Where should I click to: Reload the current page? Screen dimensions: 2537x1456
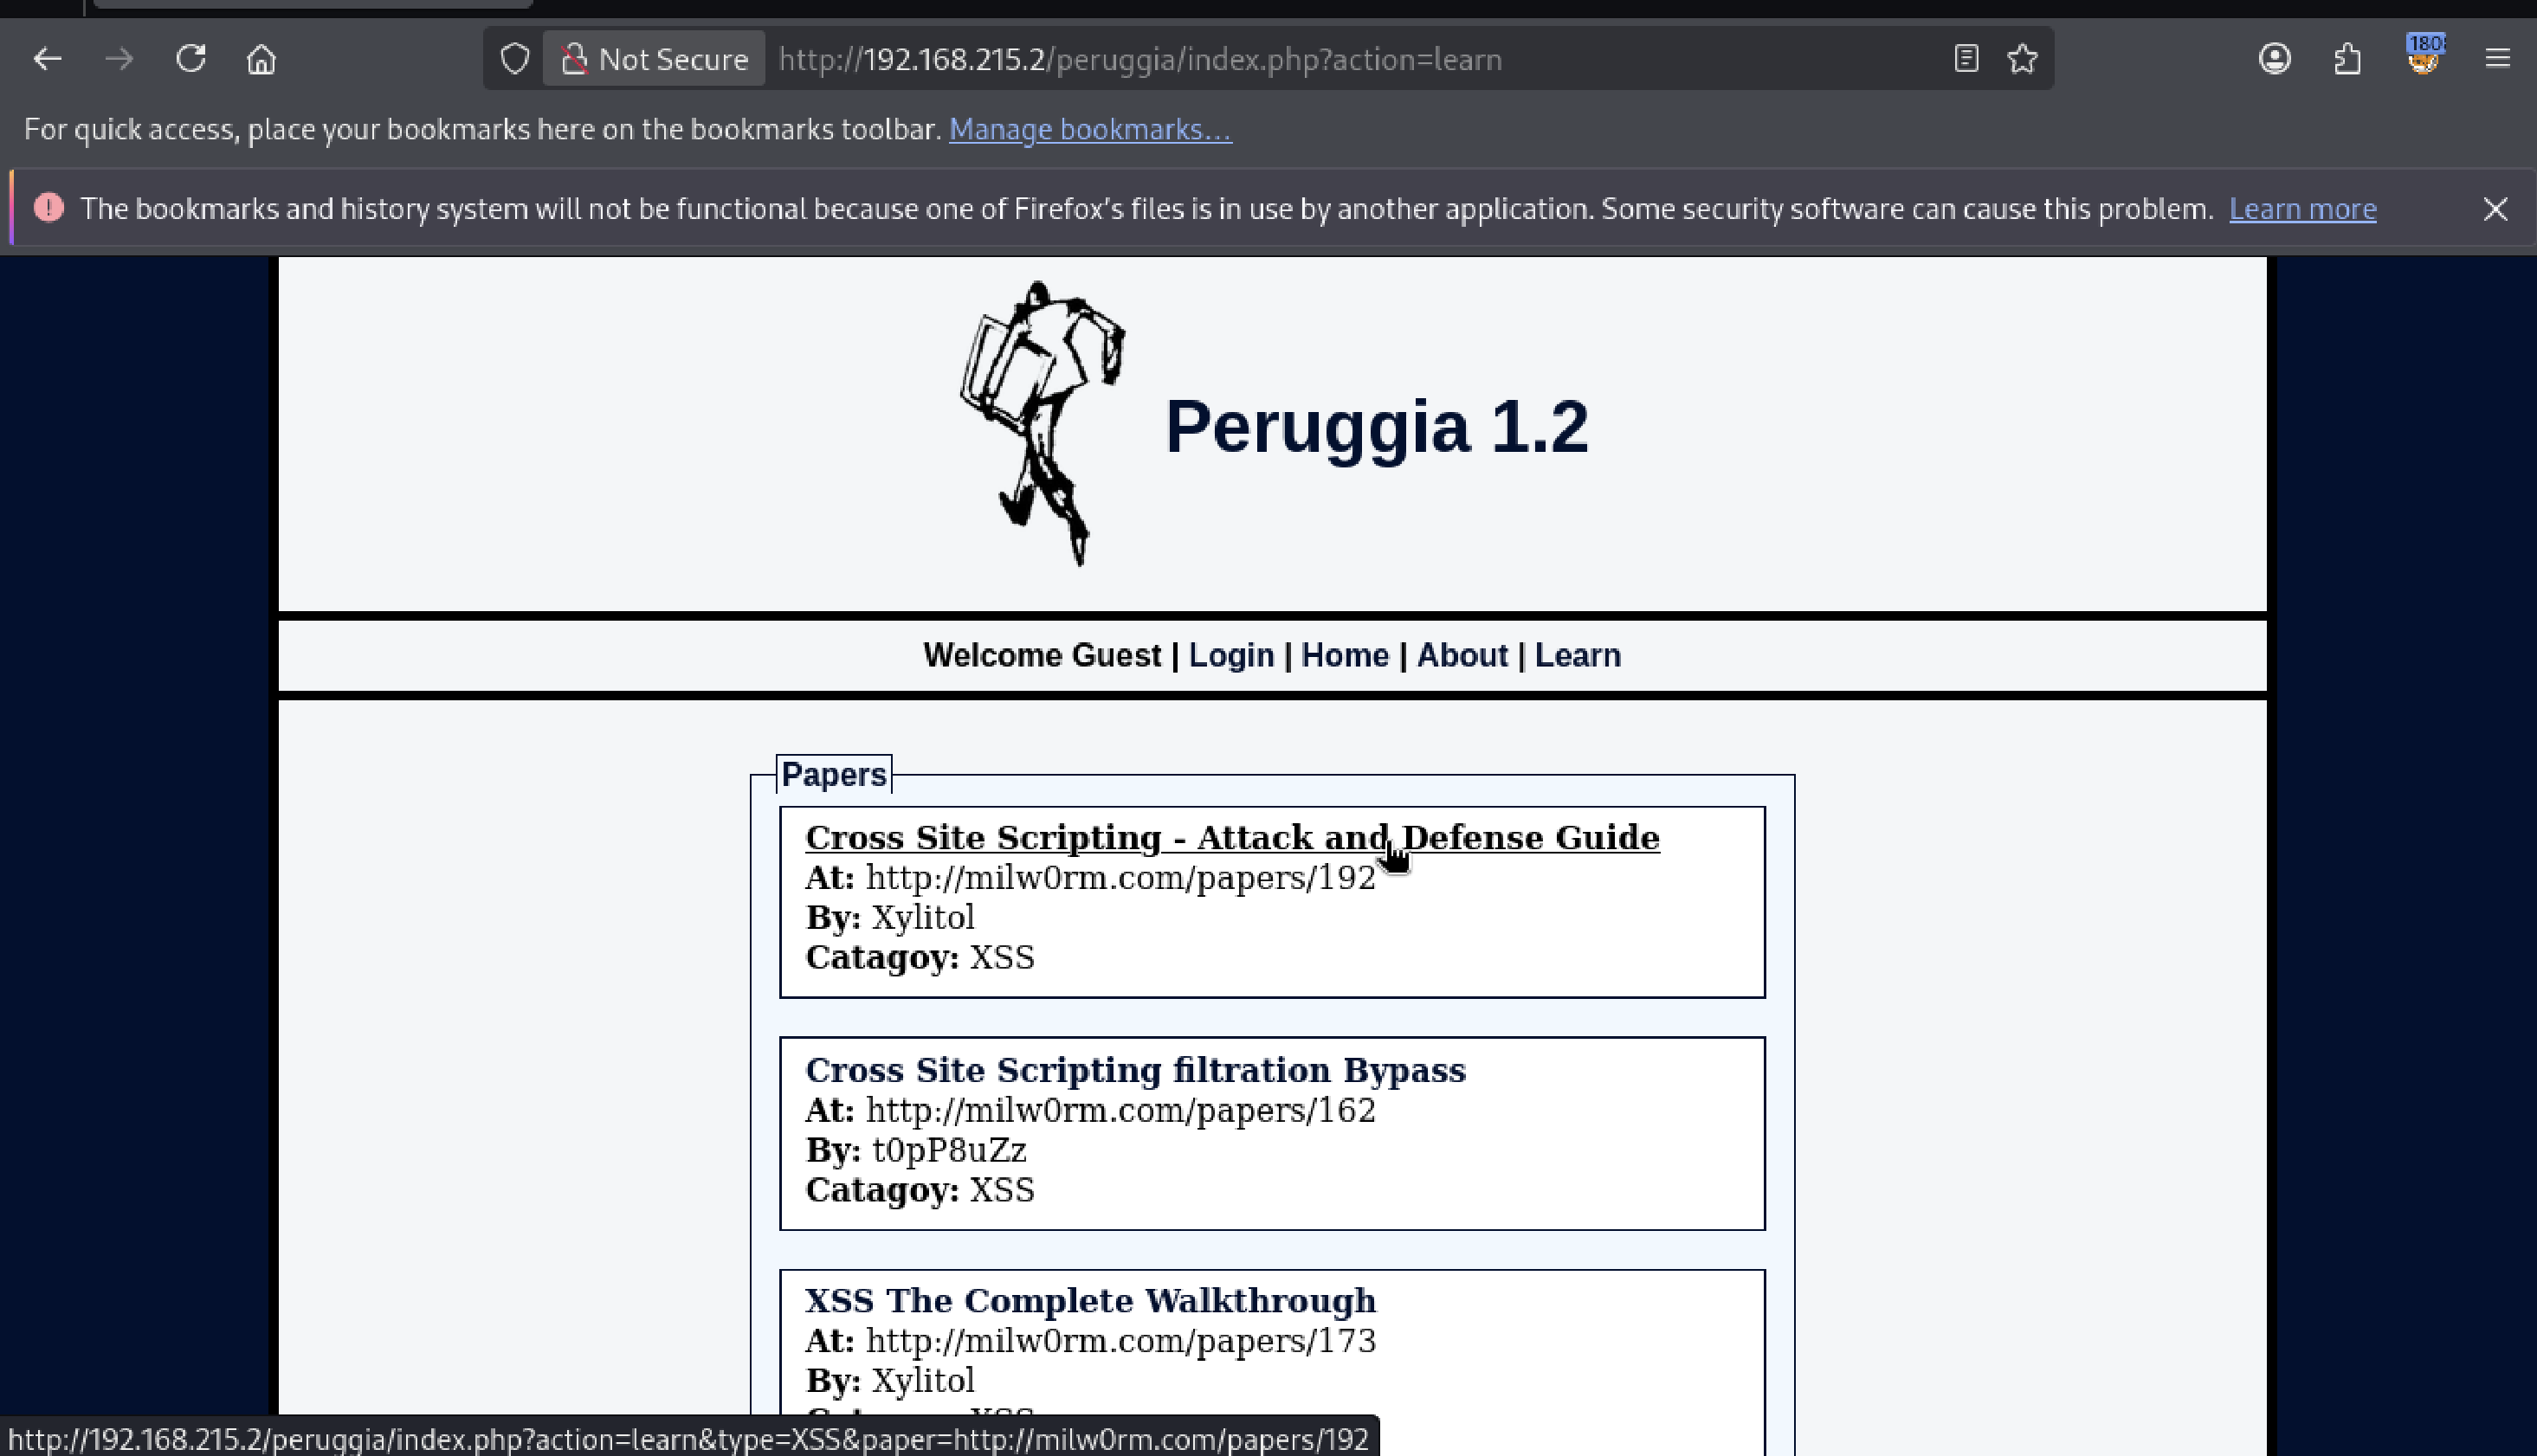tap(190, 59)
